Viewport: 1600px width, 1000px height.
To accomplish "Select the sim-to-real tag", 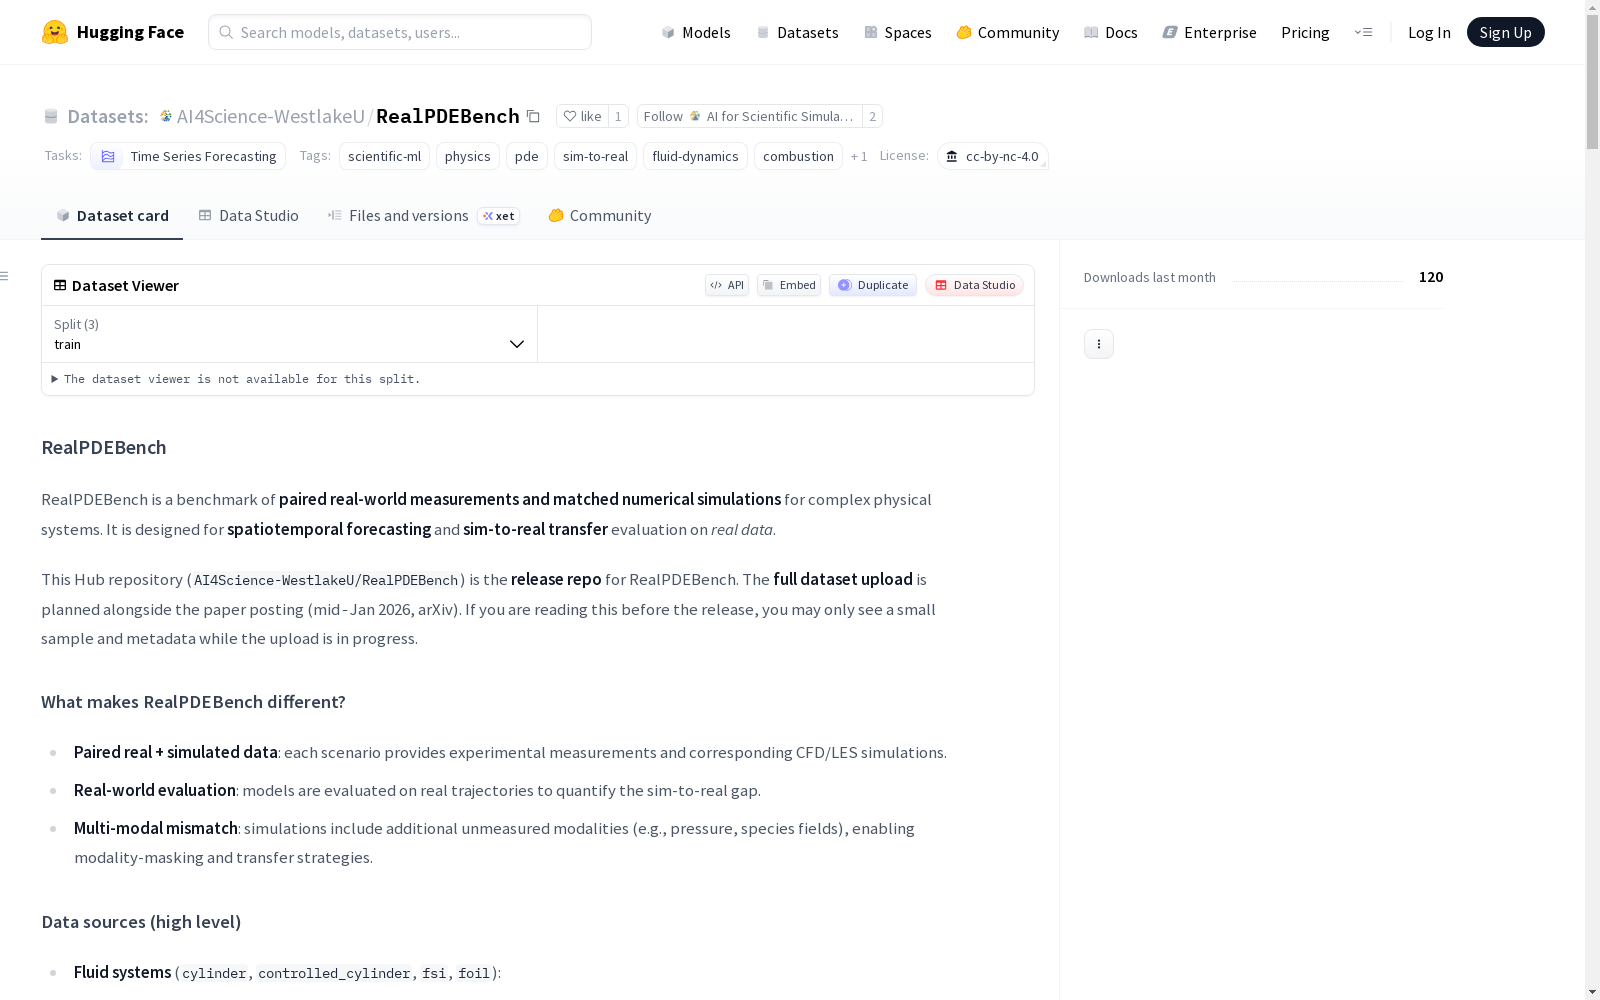I will (x=595, y=156).
